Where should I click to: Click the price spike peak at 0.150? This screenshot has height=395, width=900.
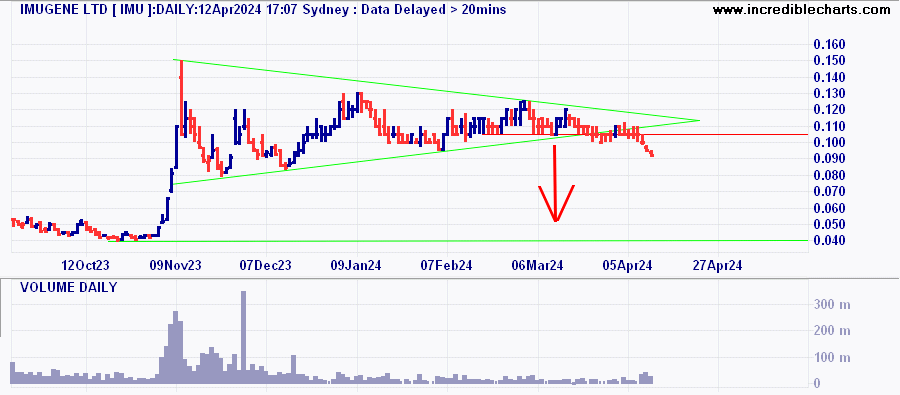[181, 61]
